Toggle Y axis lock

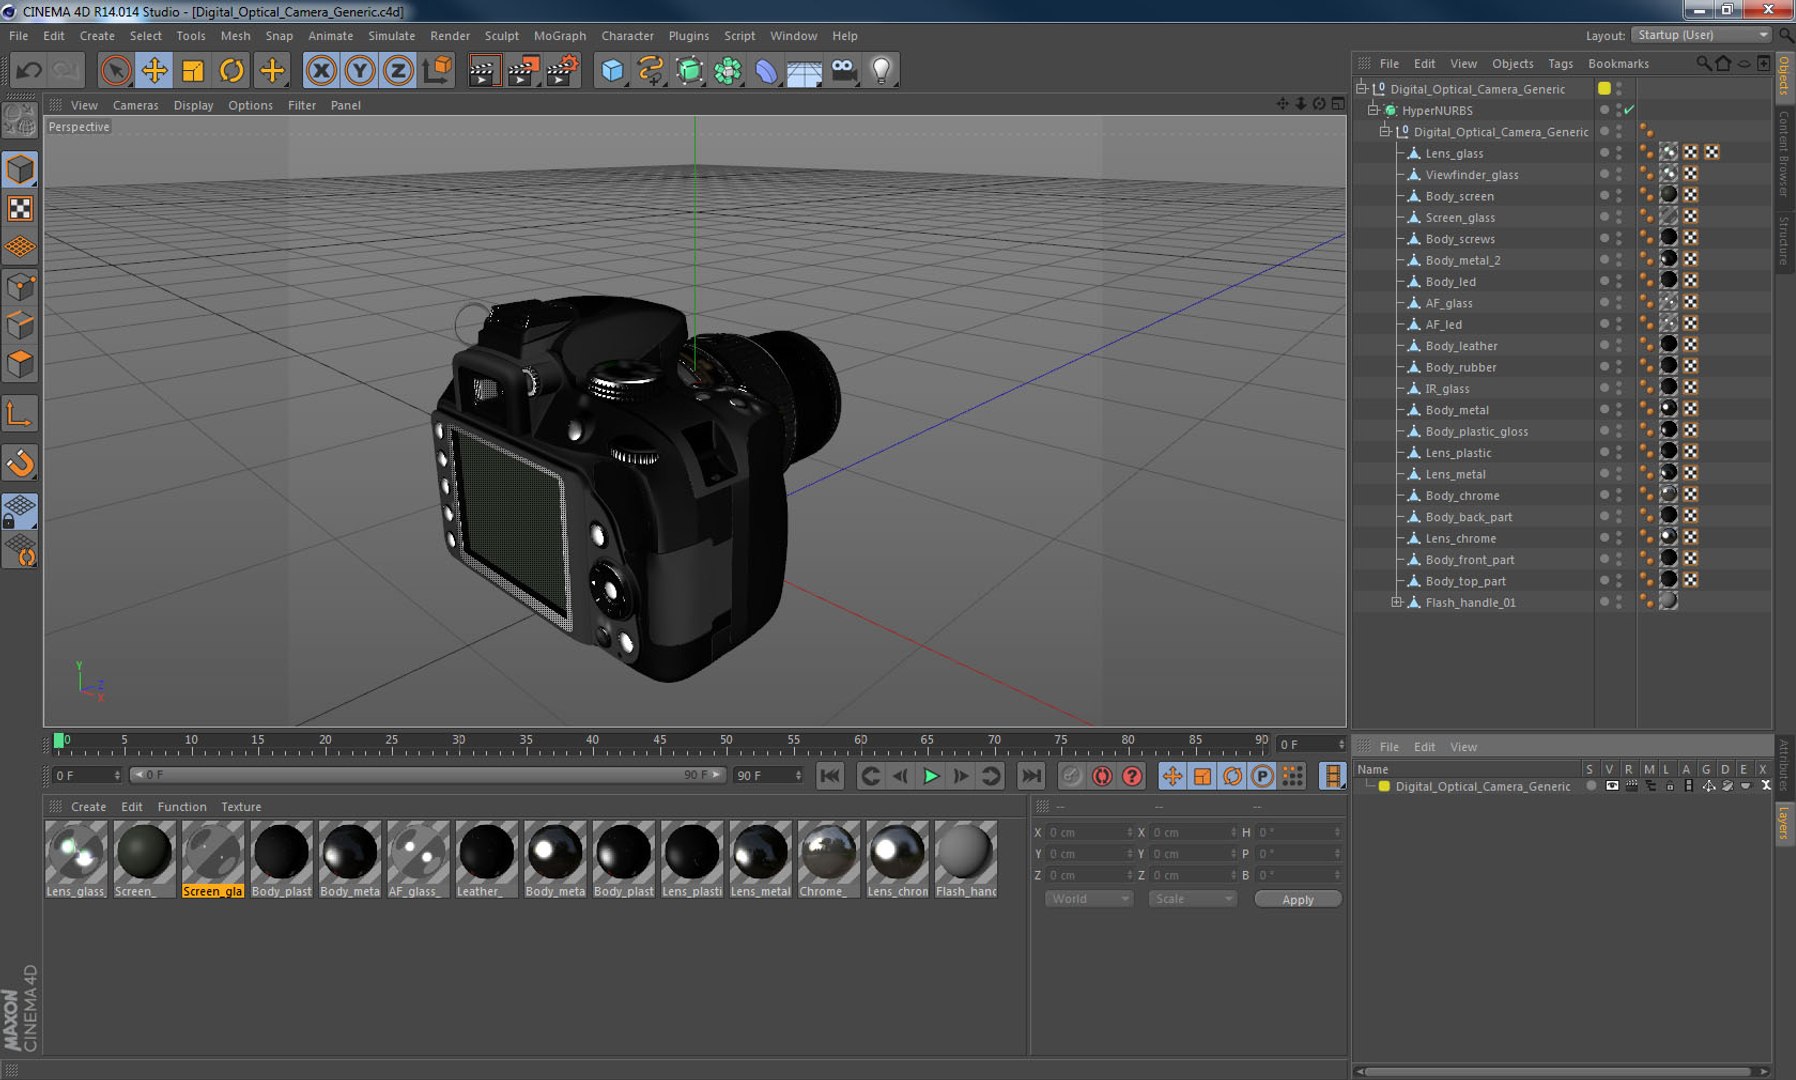point(360,70)
